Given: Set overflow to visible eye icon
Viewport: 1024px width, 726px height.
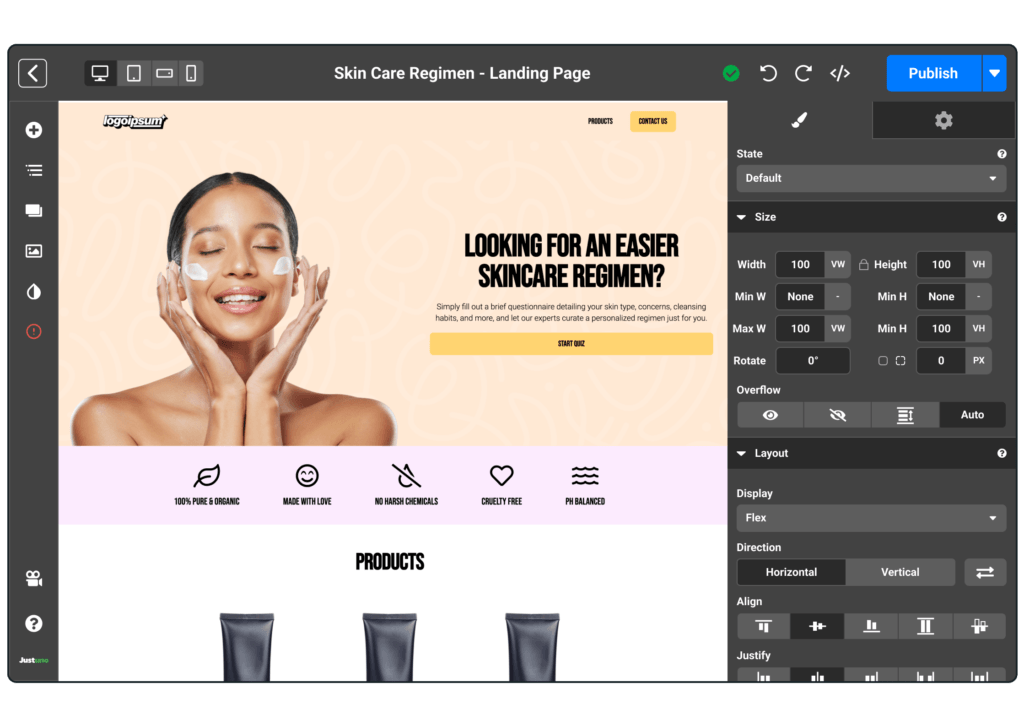Looking at the screenshot, I should tap(770, 415).
